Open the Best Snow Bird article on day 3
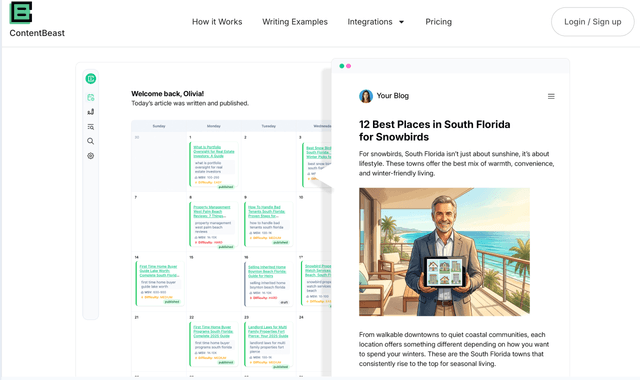This screenshot has height=380, width=640. (x=319, y=152)
